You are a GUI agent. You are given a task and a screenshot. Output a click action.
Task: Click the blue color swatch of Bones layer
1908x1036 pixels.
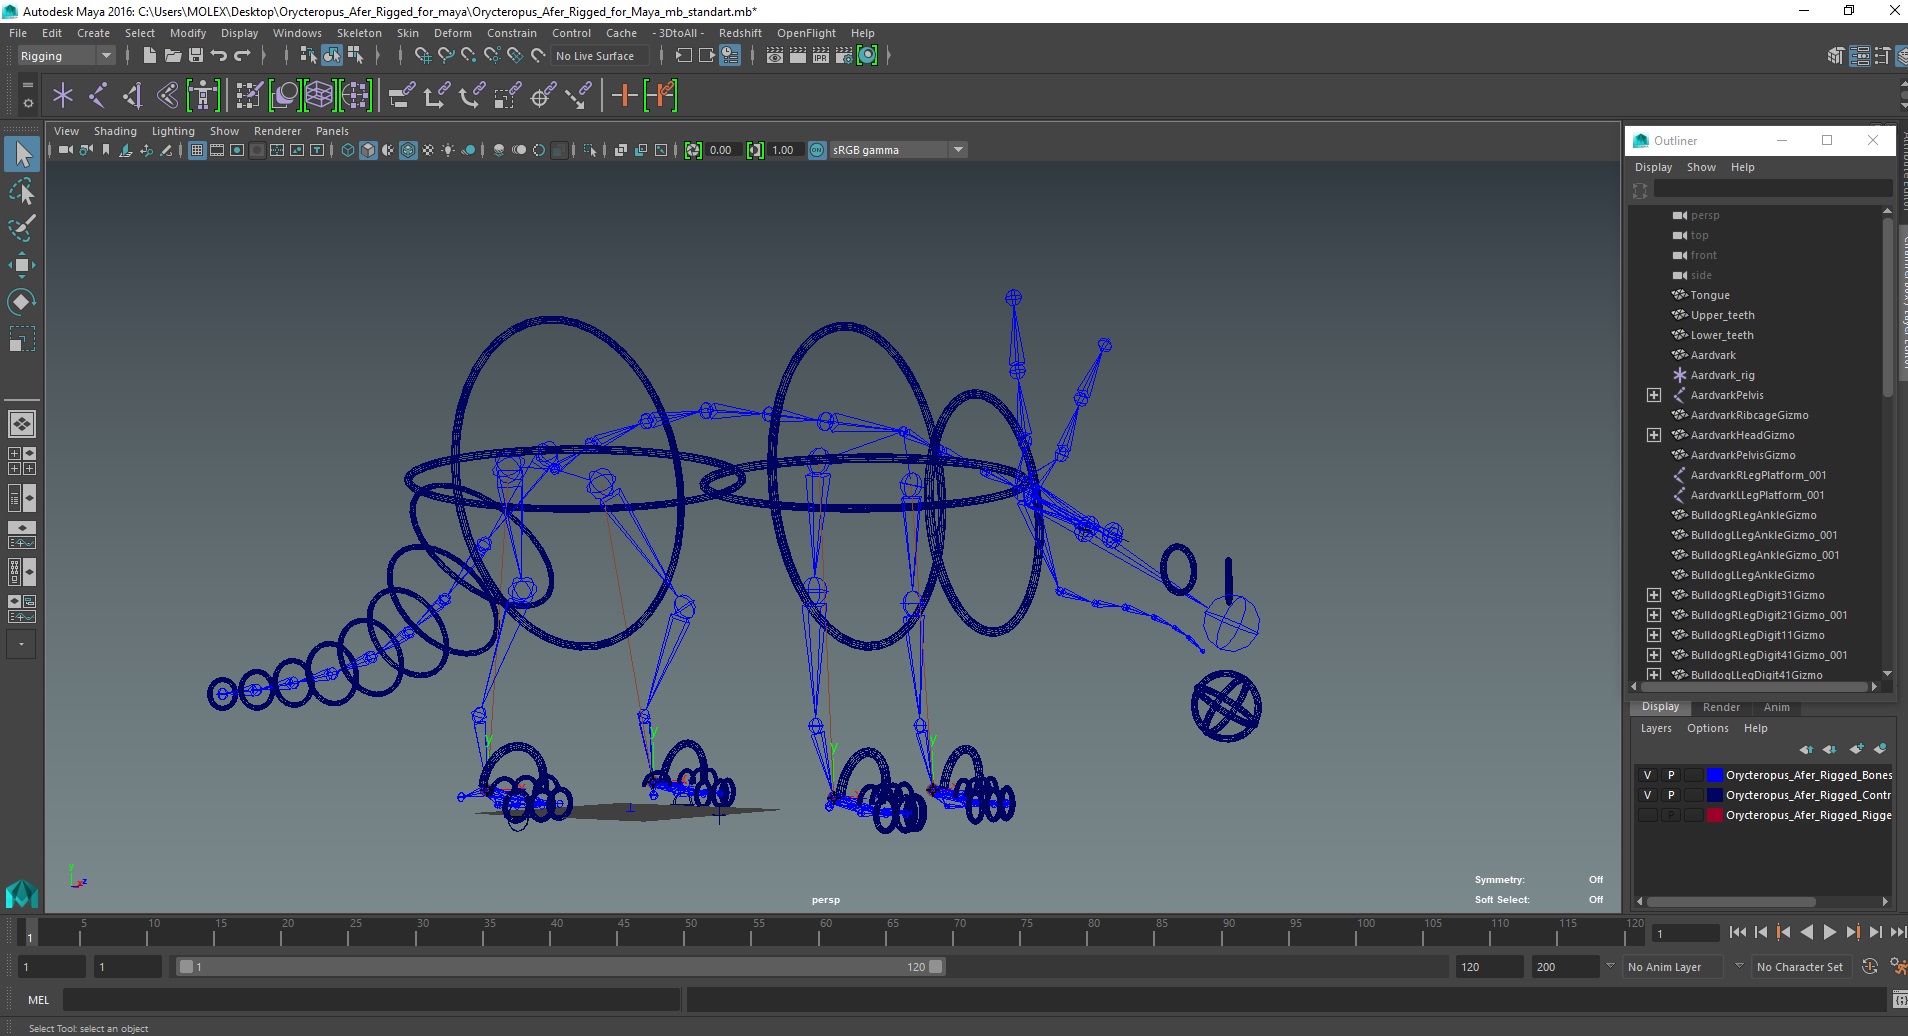(x=1714, y=775)
